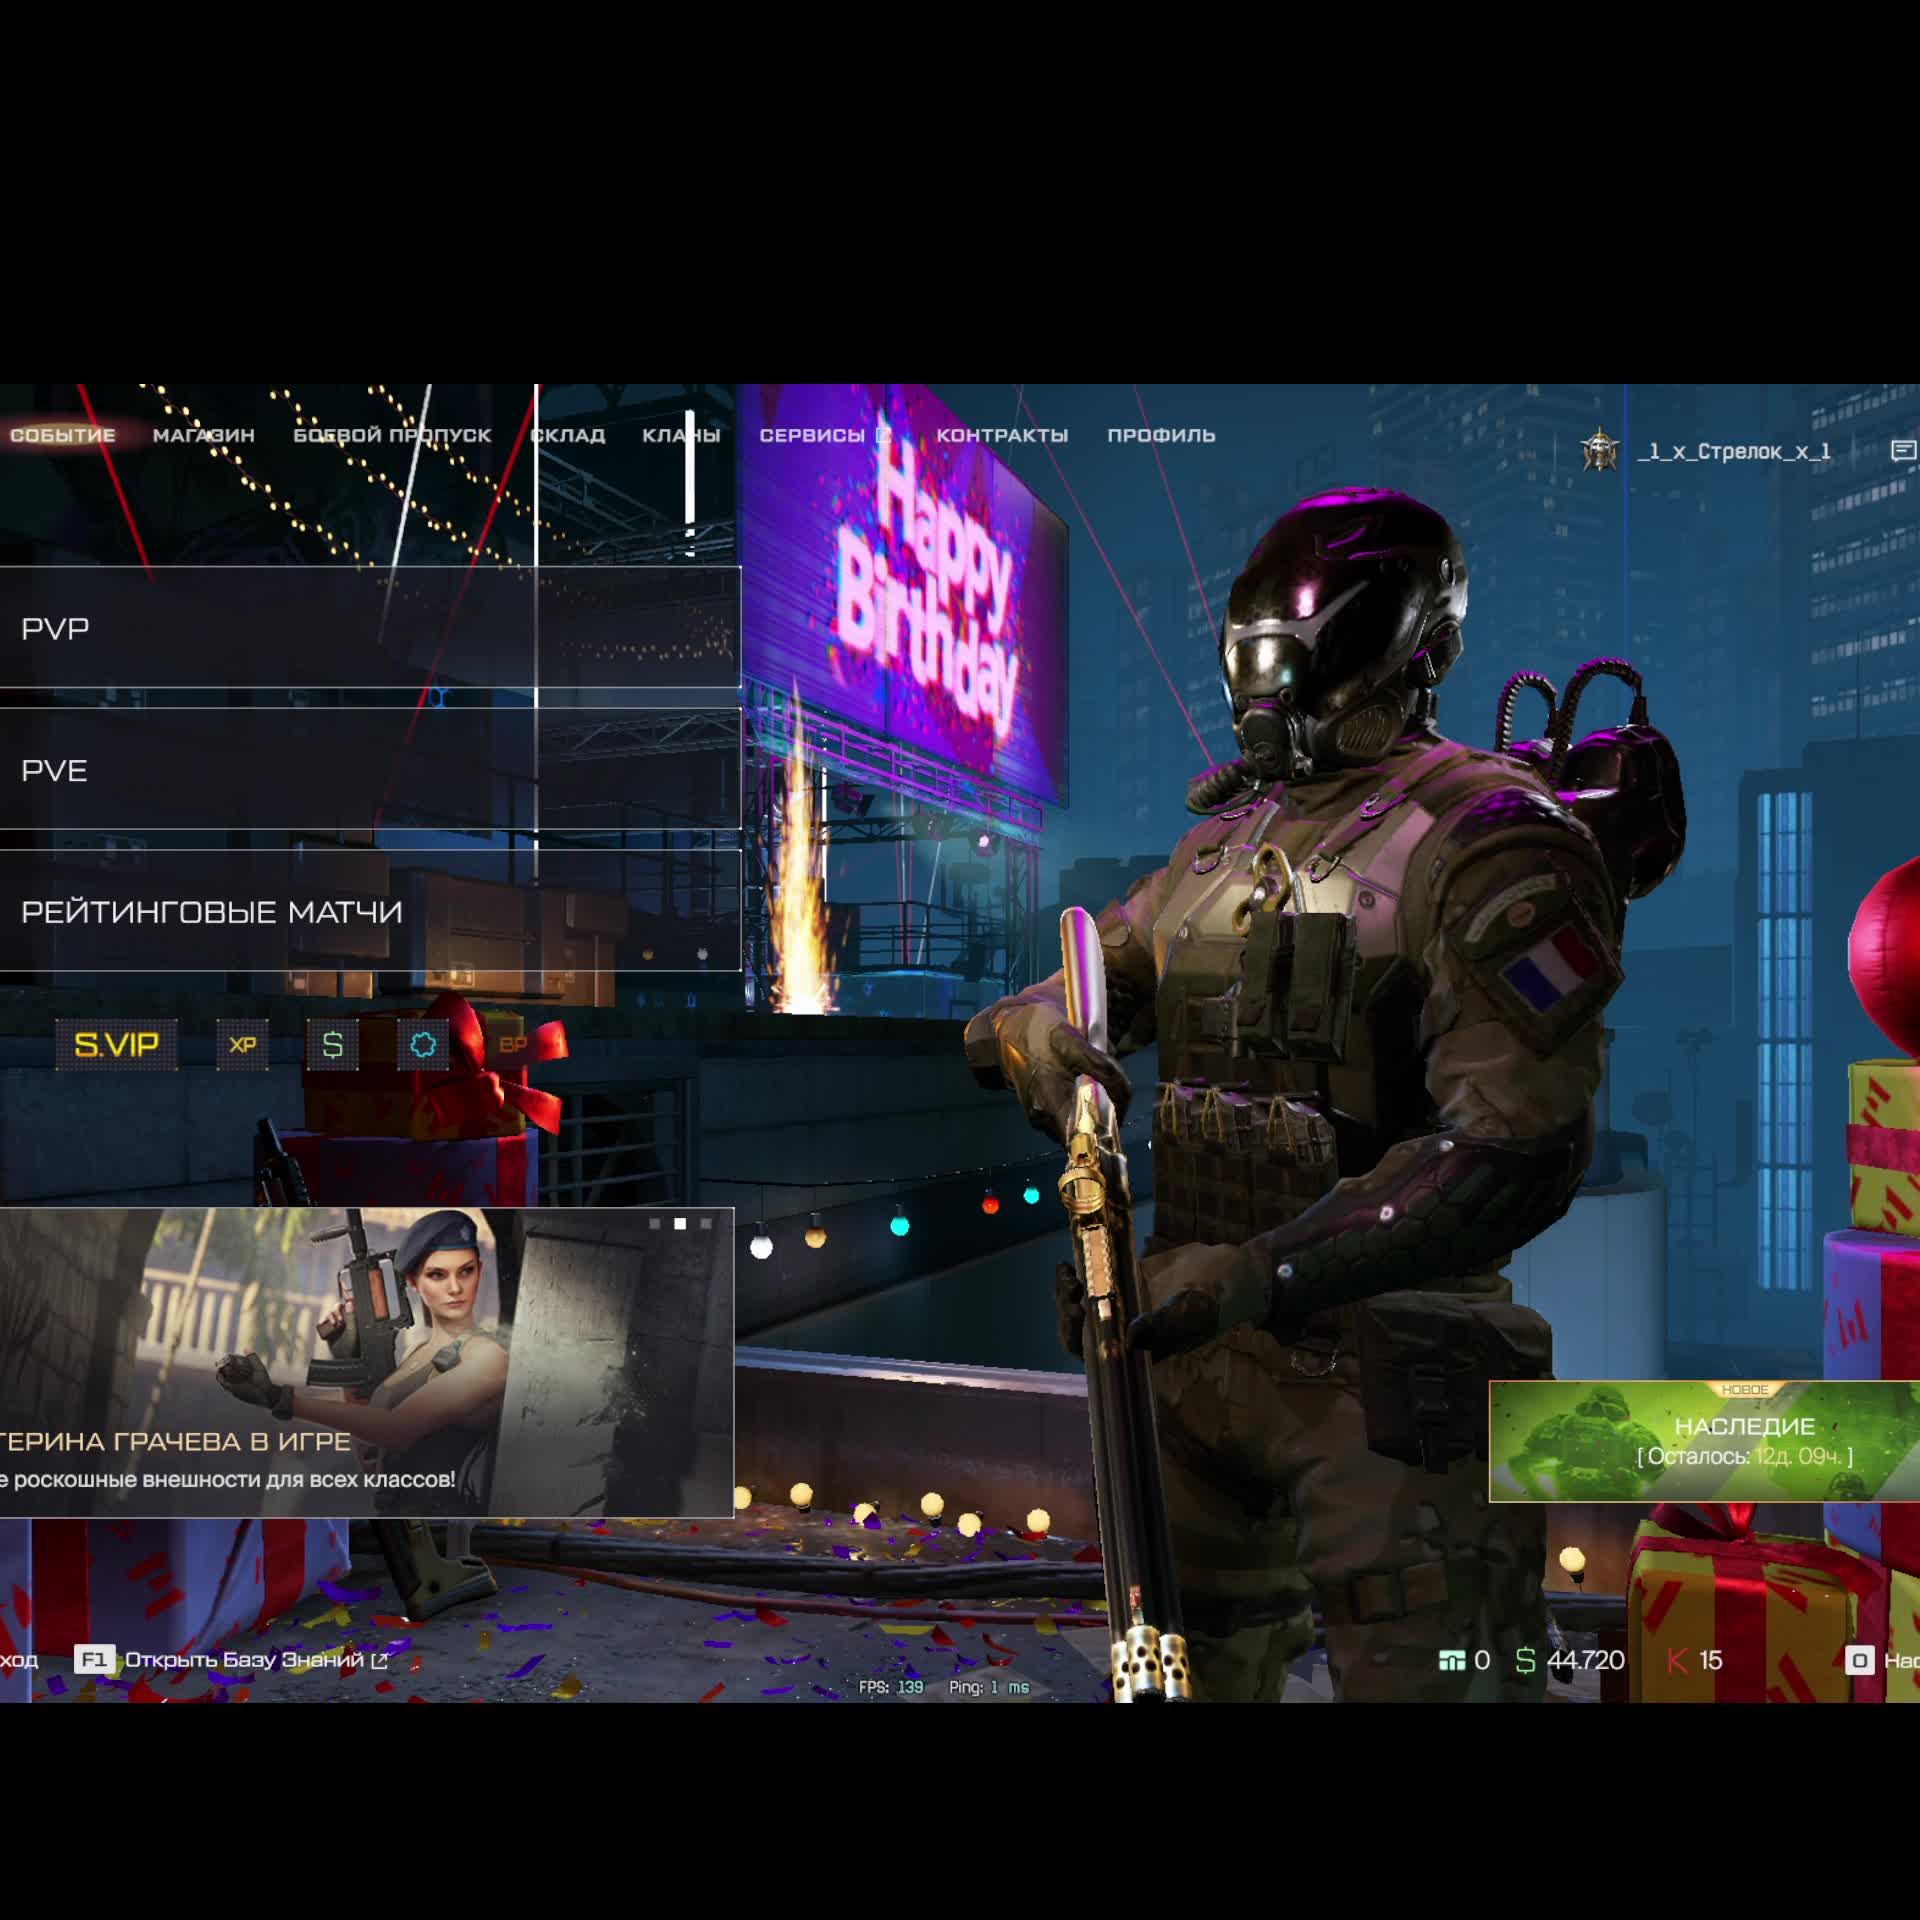Image resolution: width=1920 pixels, height=1920 pixels.
Task: Open the chat message icon
Action: (x=1903, y=451)
